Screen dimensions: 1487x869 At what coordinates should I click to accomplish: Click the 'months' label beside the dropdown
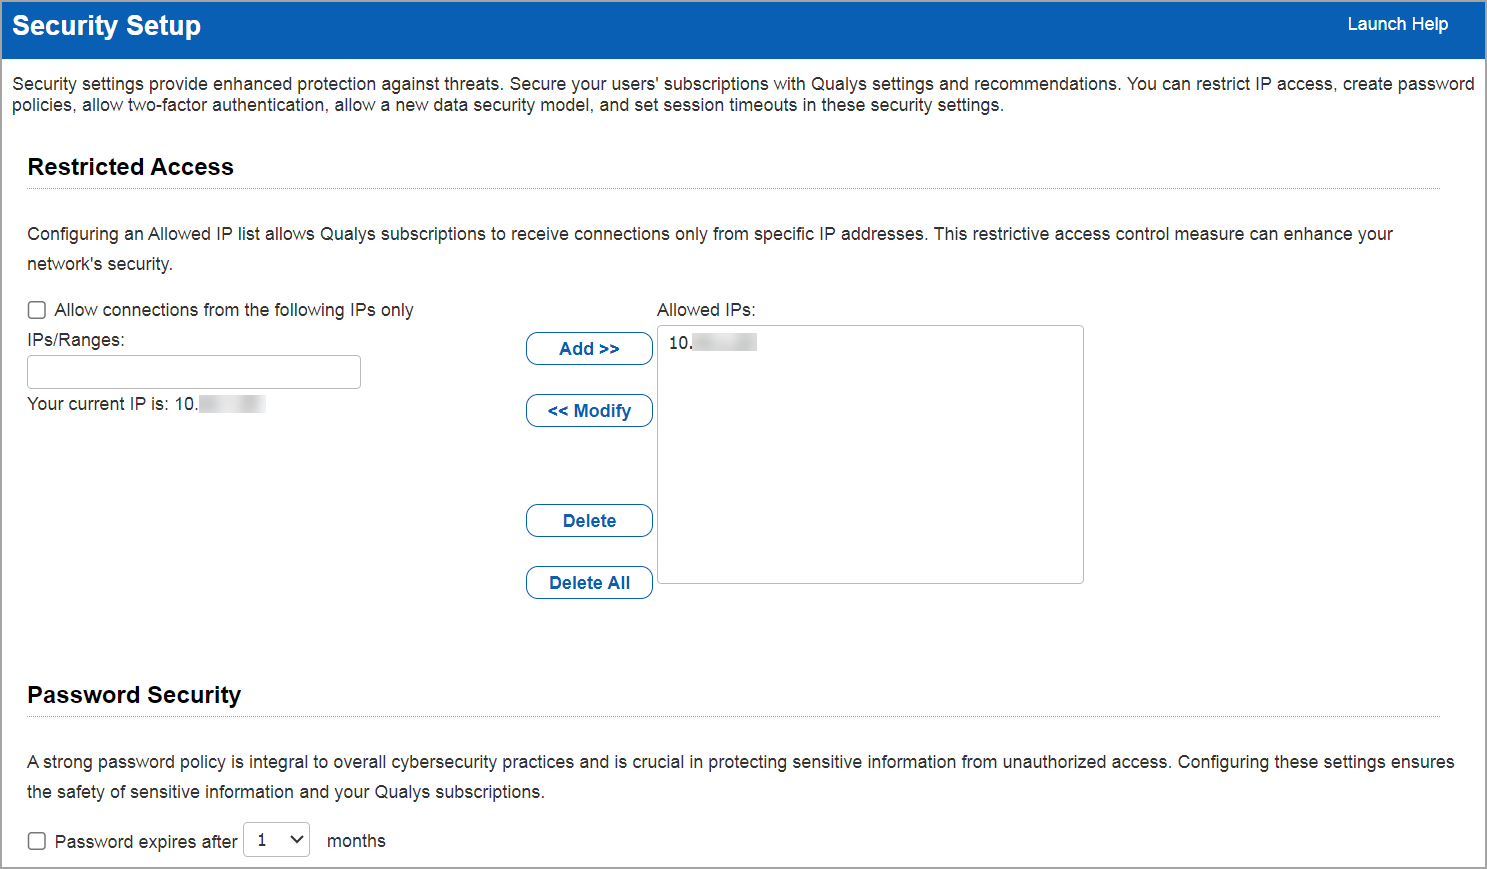[x=356, y=841]
